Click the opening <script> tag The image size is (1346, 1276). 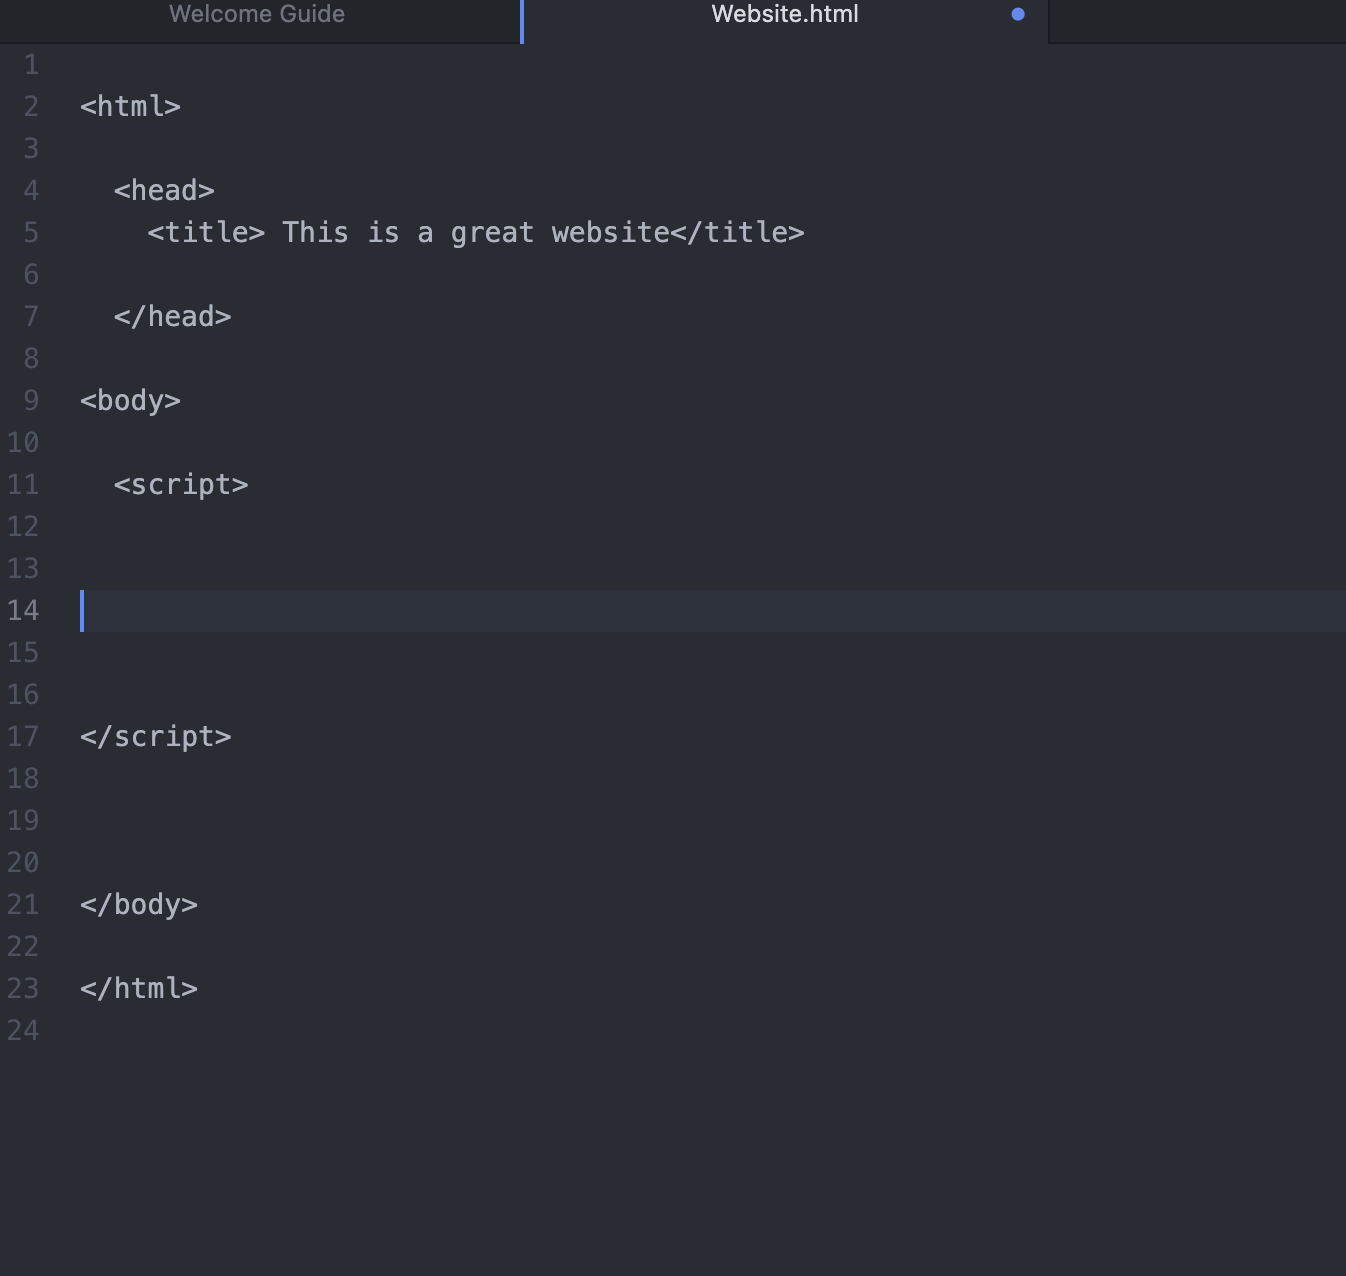(181, 485)
